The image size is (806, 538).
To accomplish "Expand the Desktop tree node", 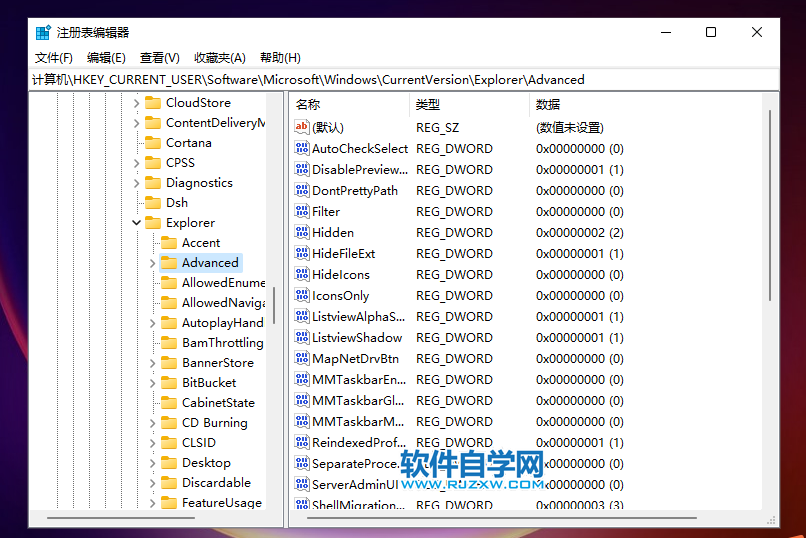I will click(152, 463).
